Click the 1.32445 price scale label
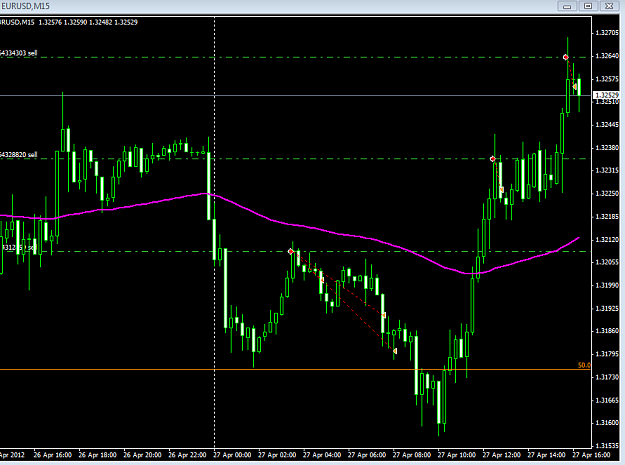The image size is (625, 465). click(x=607, y=125)
